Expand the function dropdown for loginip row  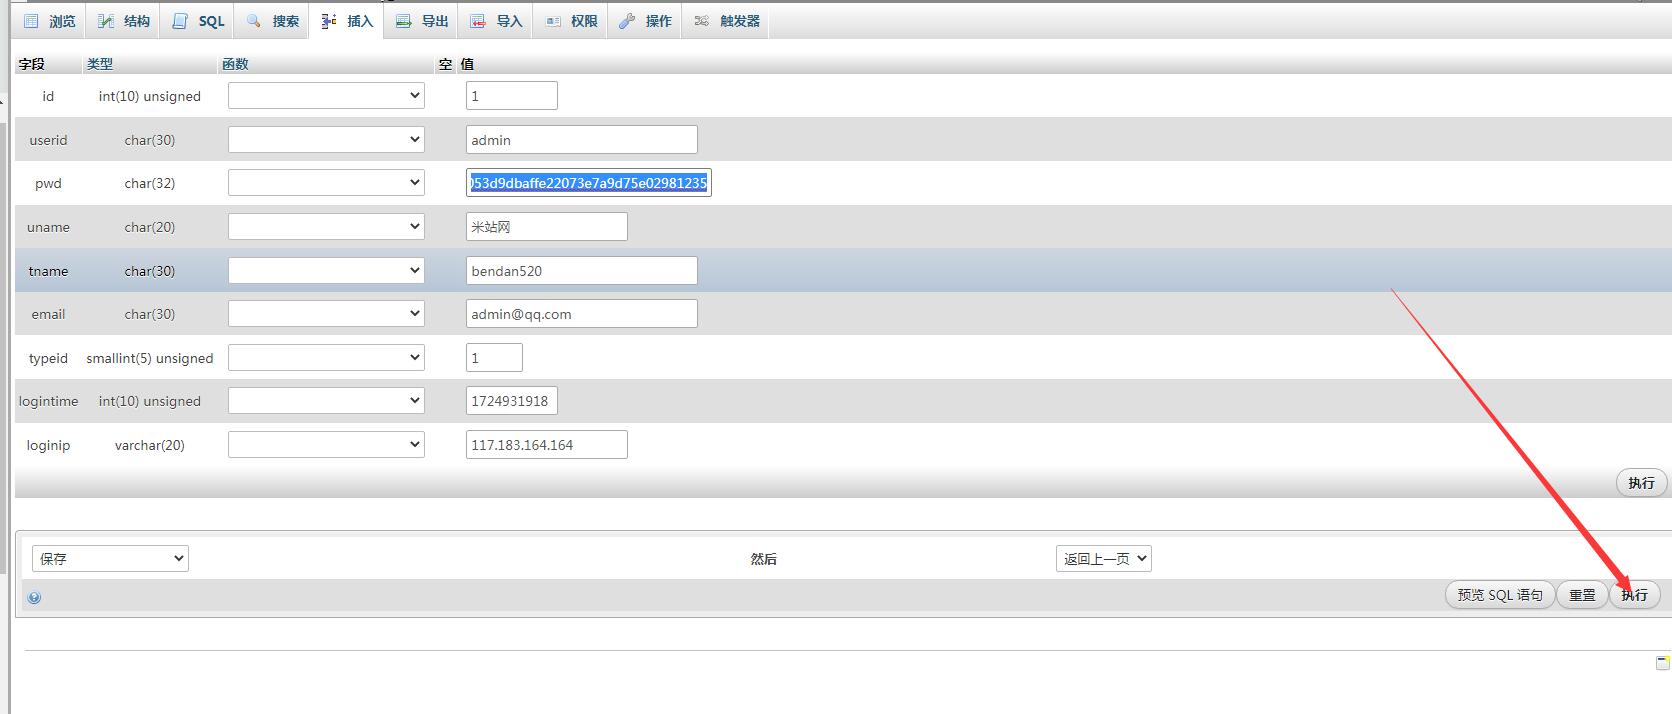pos(326,445)
